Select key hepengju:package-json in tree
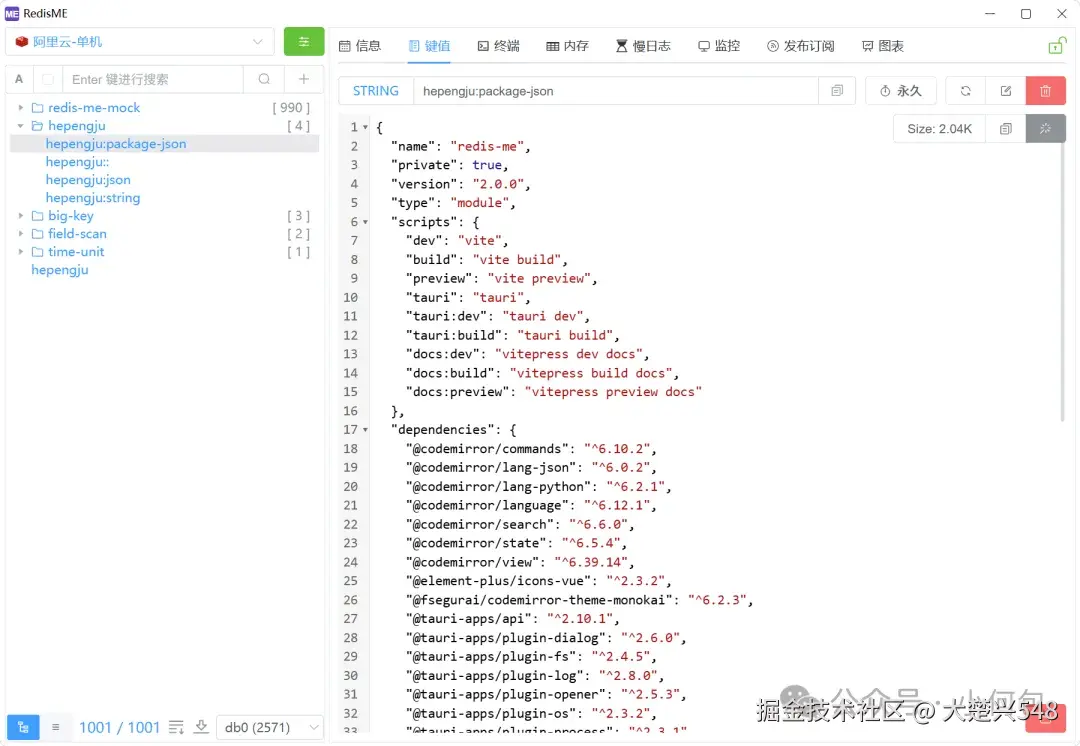 (116, 143)
